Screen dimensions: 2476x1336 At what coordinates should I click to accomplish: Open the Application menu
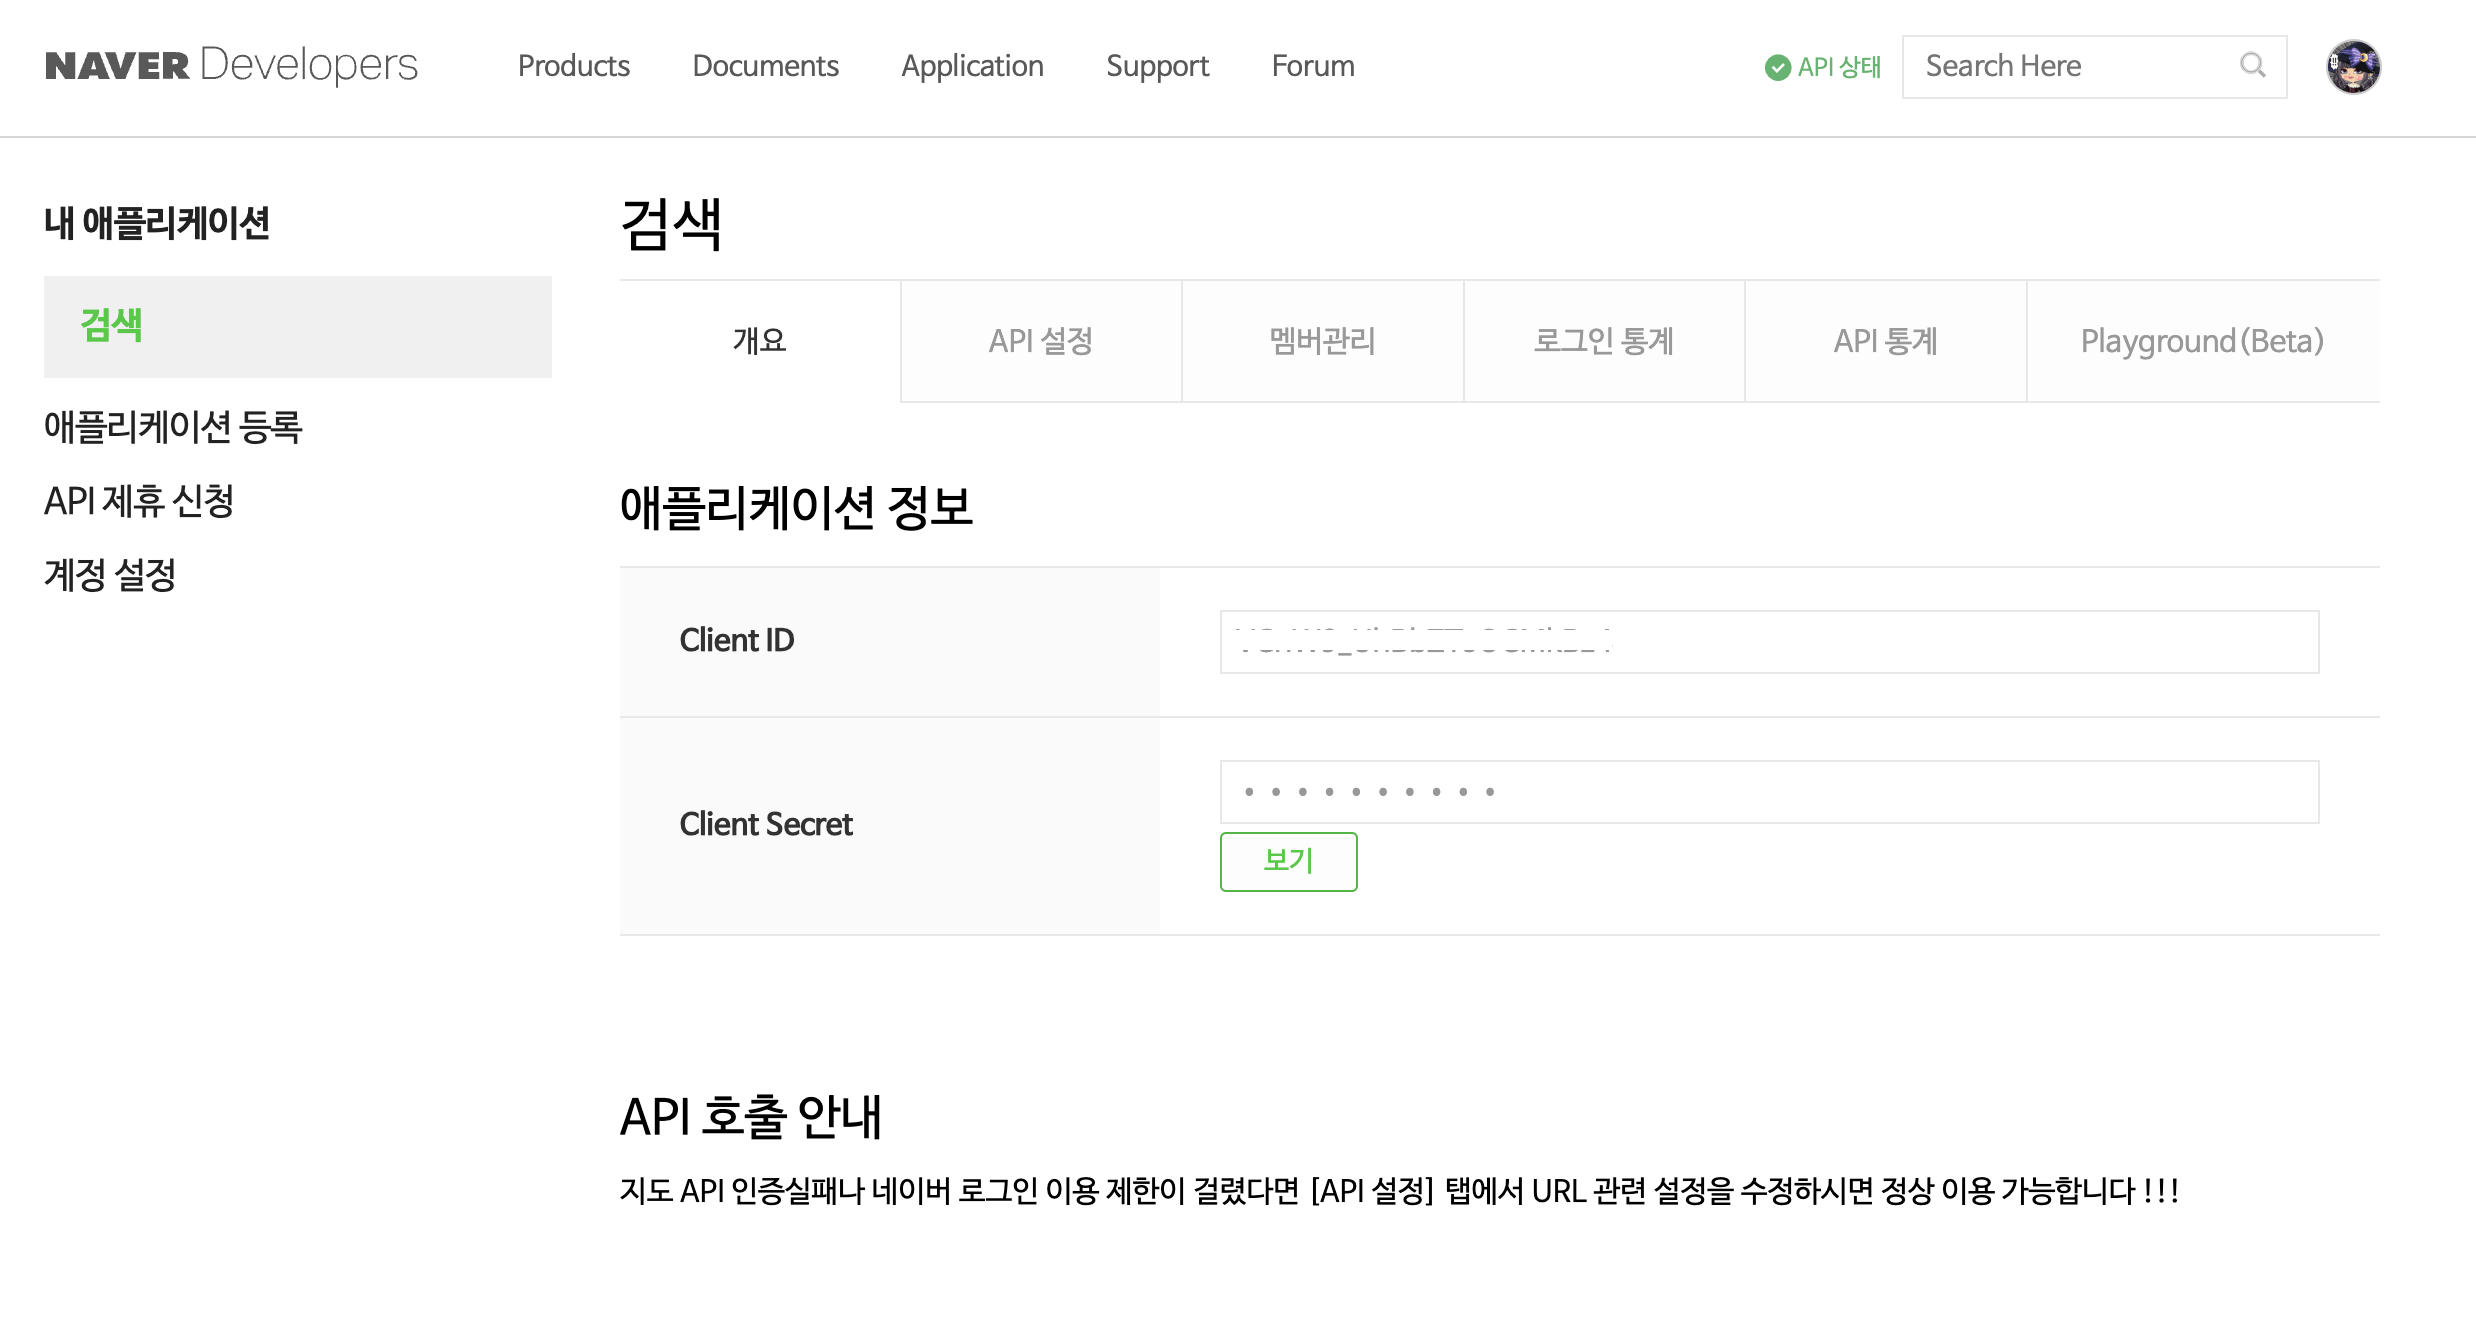tap(972, 66)
